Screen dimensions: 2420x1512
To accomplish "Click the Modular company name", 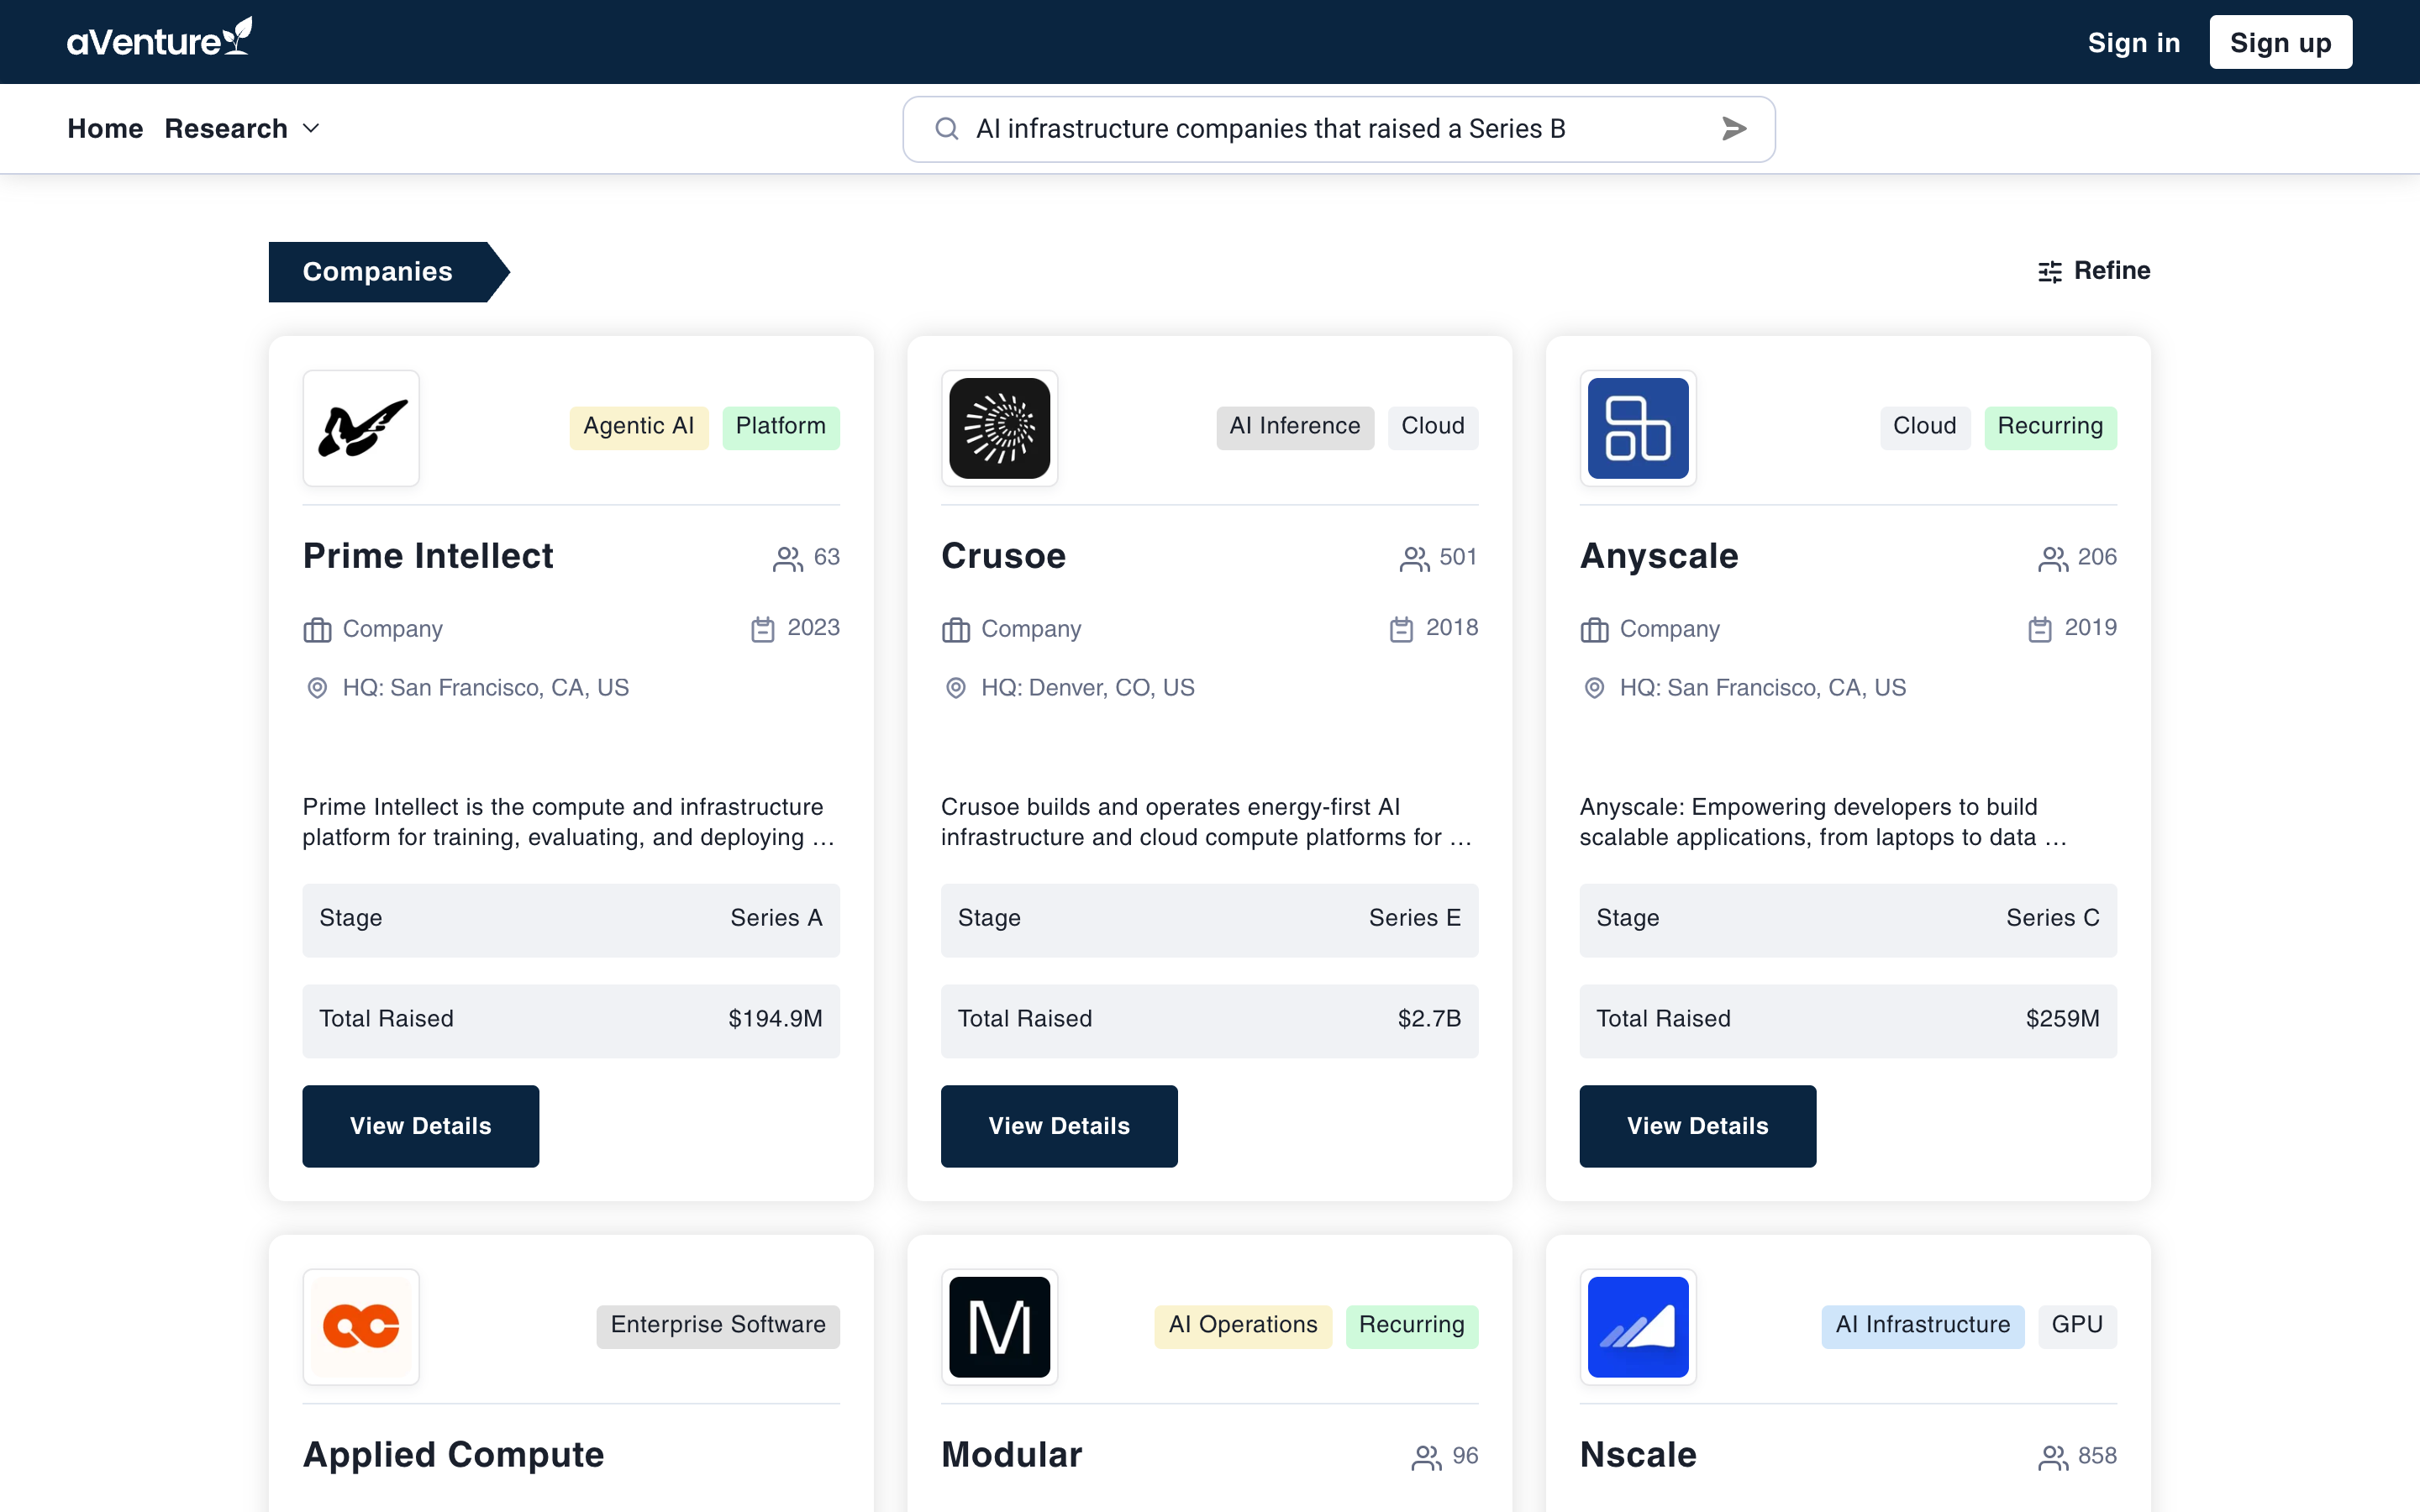I will [x=1011, y=1456].
